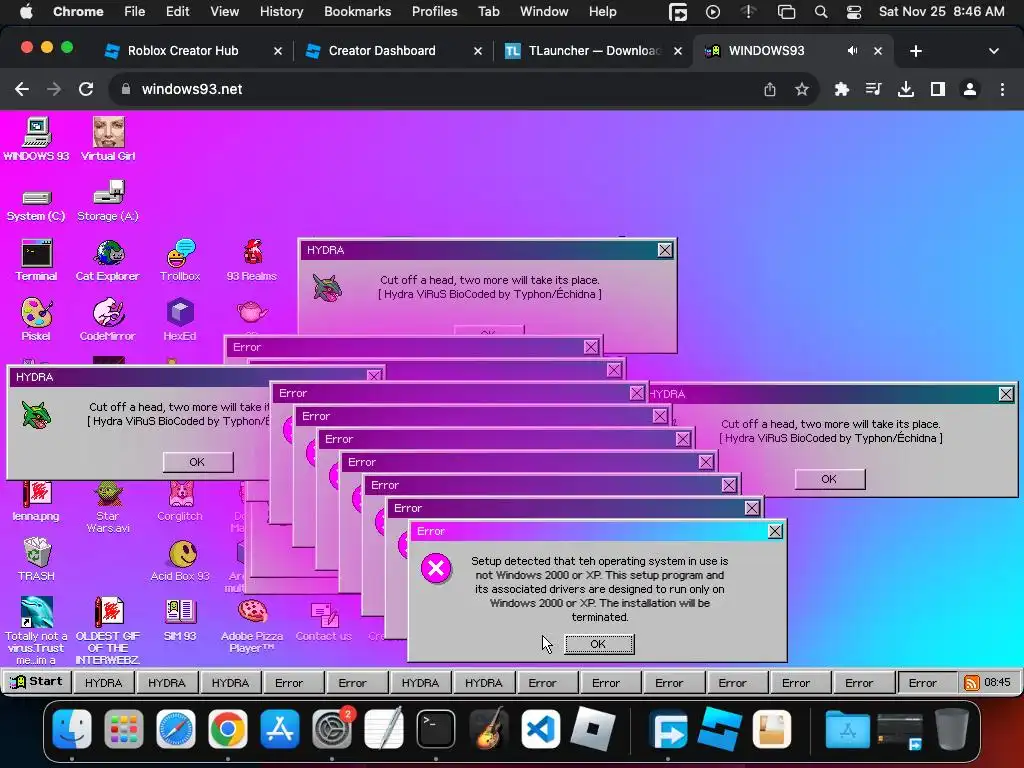This screenshot has width=1024, height=768.
Task: Click OK in the left HYDRA dialog
Action: point(197,462)
